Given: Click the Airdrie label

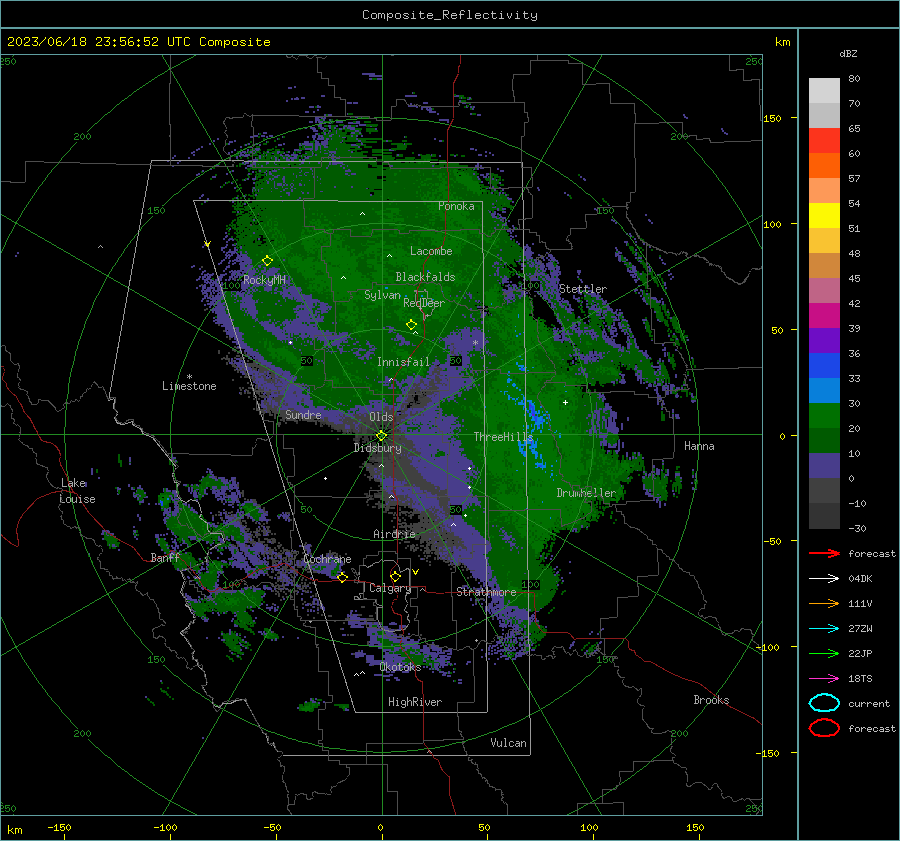Looking at the screenshot, I should [x=394, y=534].
